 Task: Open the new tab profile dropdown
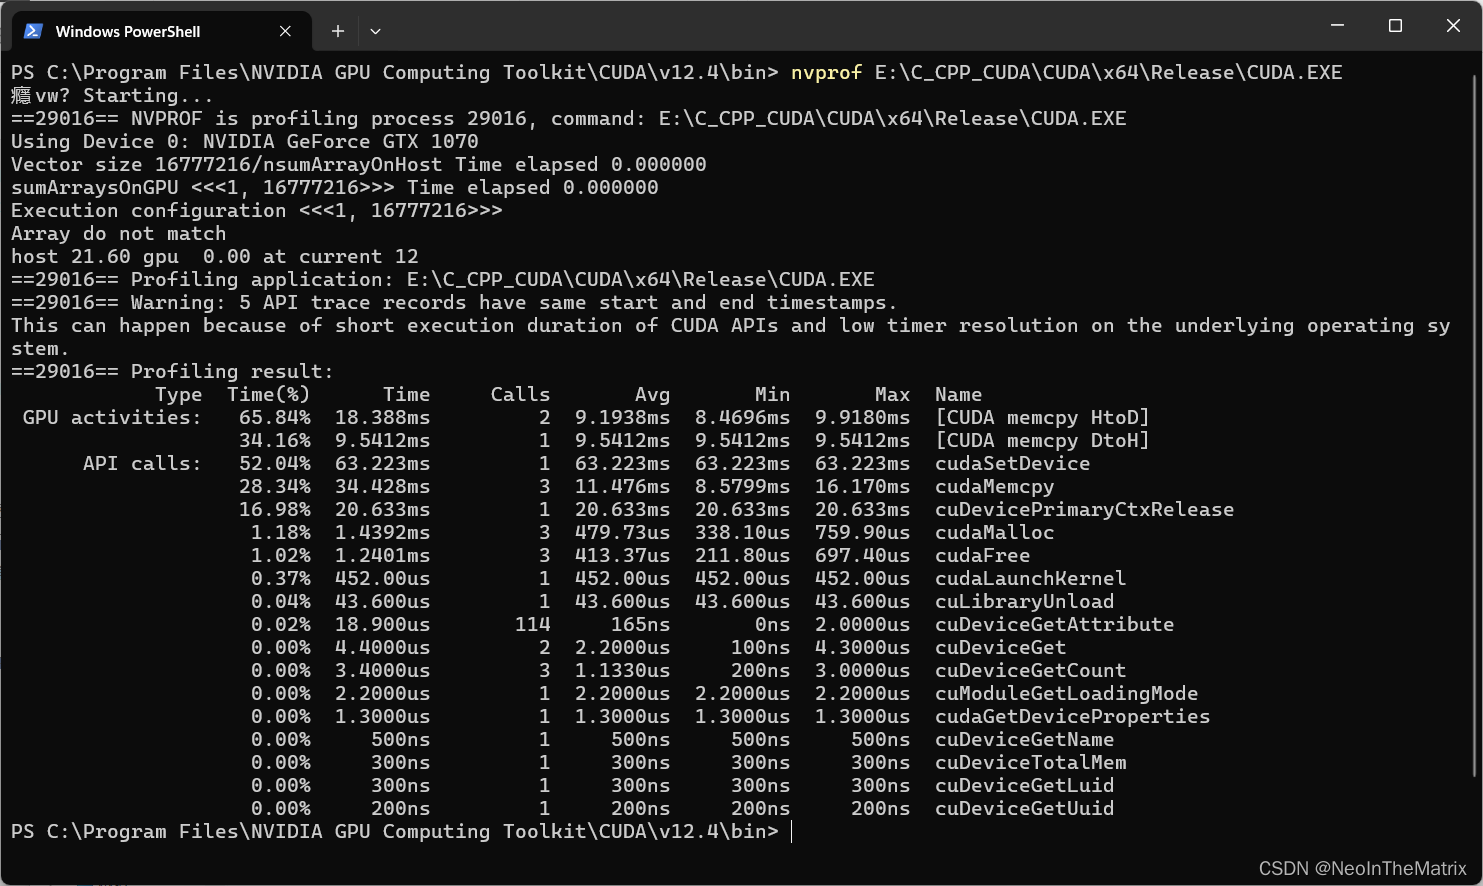click(375, 31)
